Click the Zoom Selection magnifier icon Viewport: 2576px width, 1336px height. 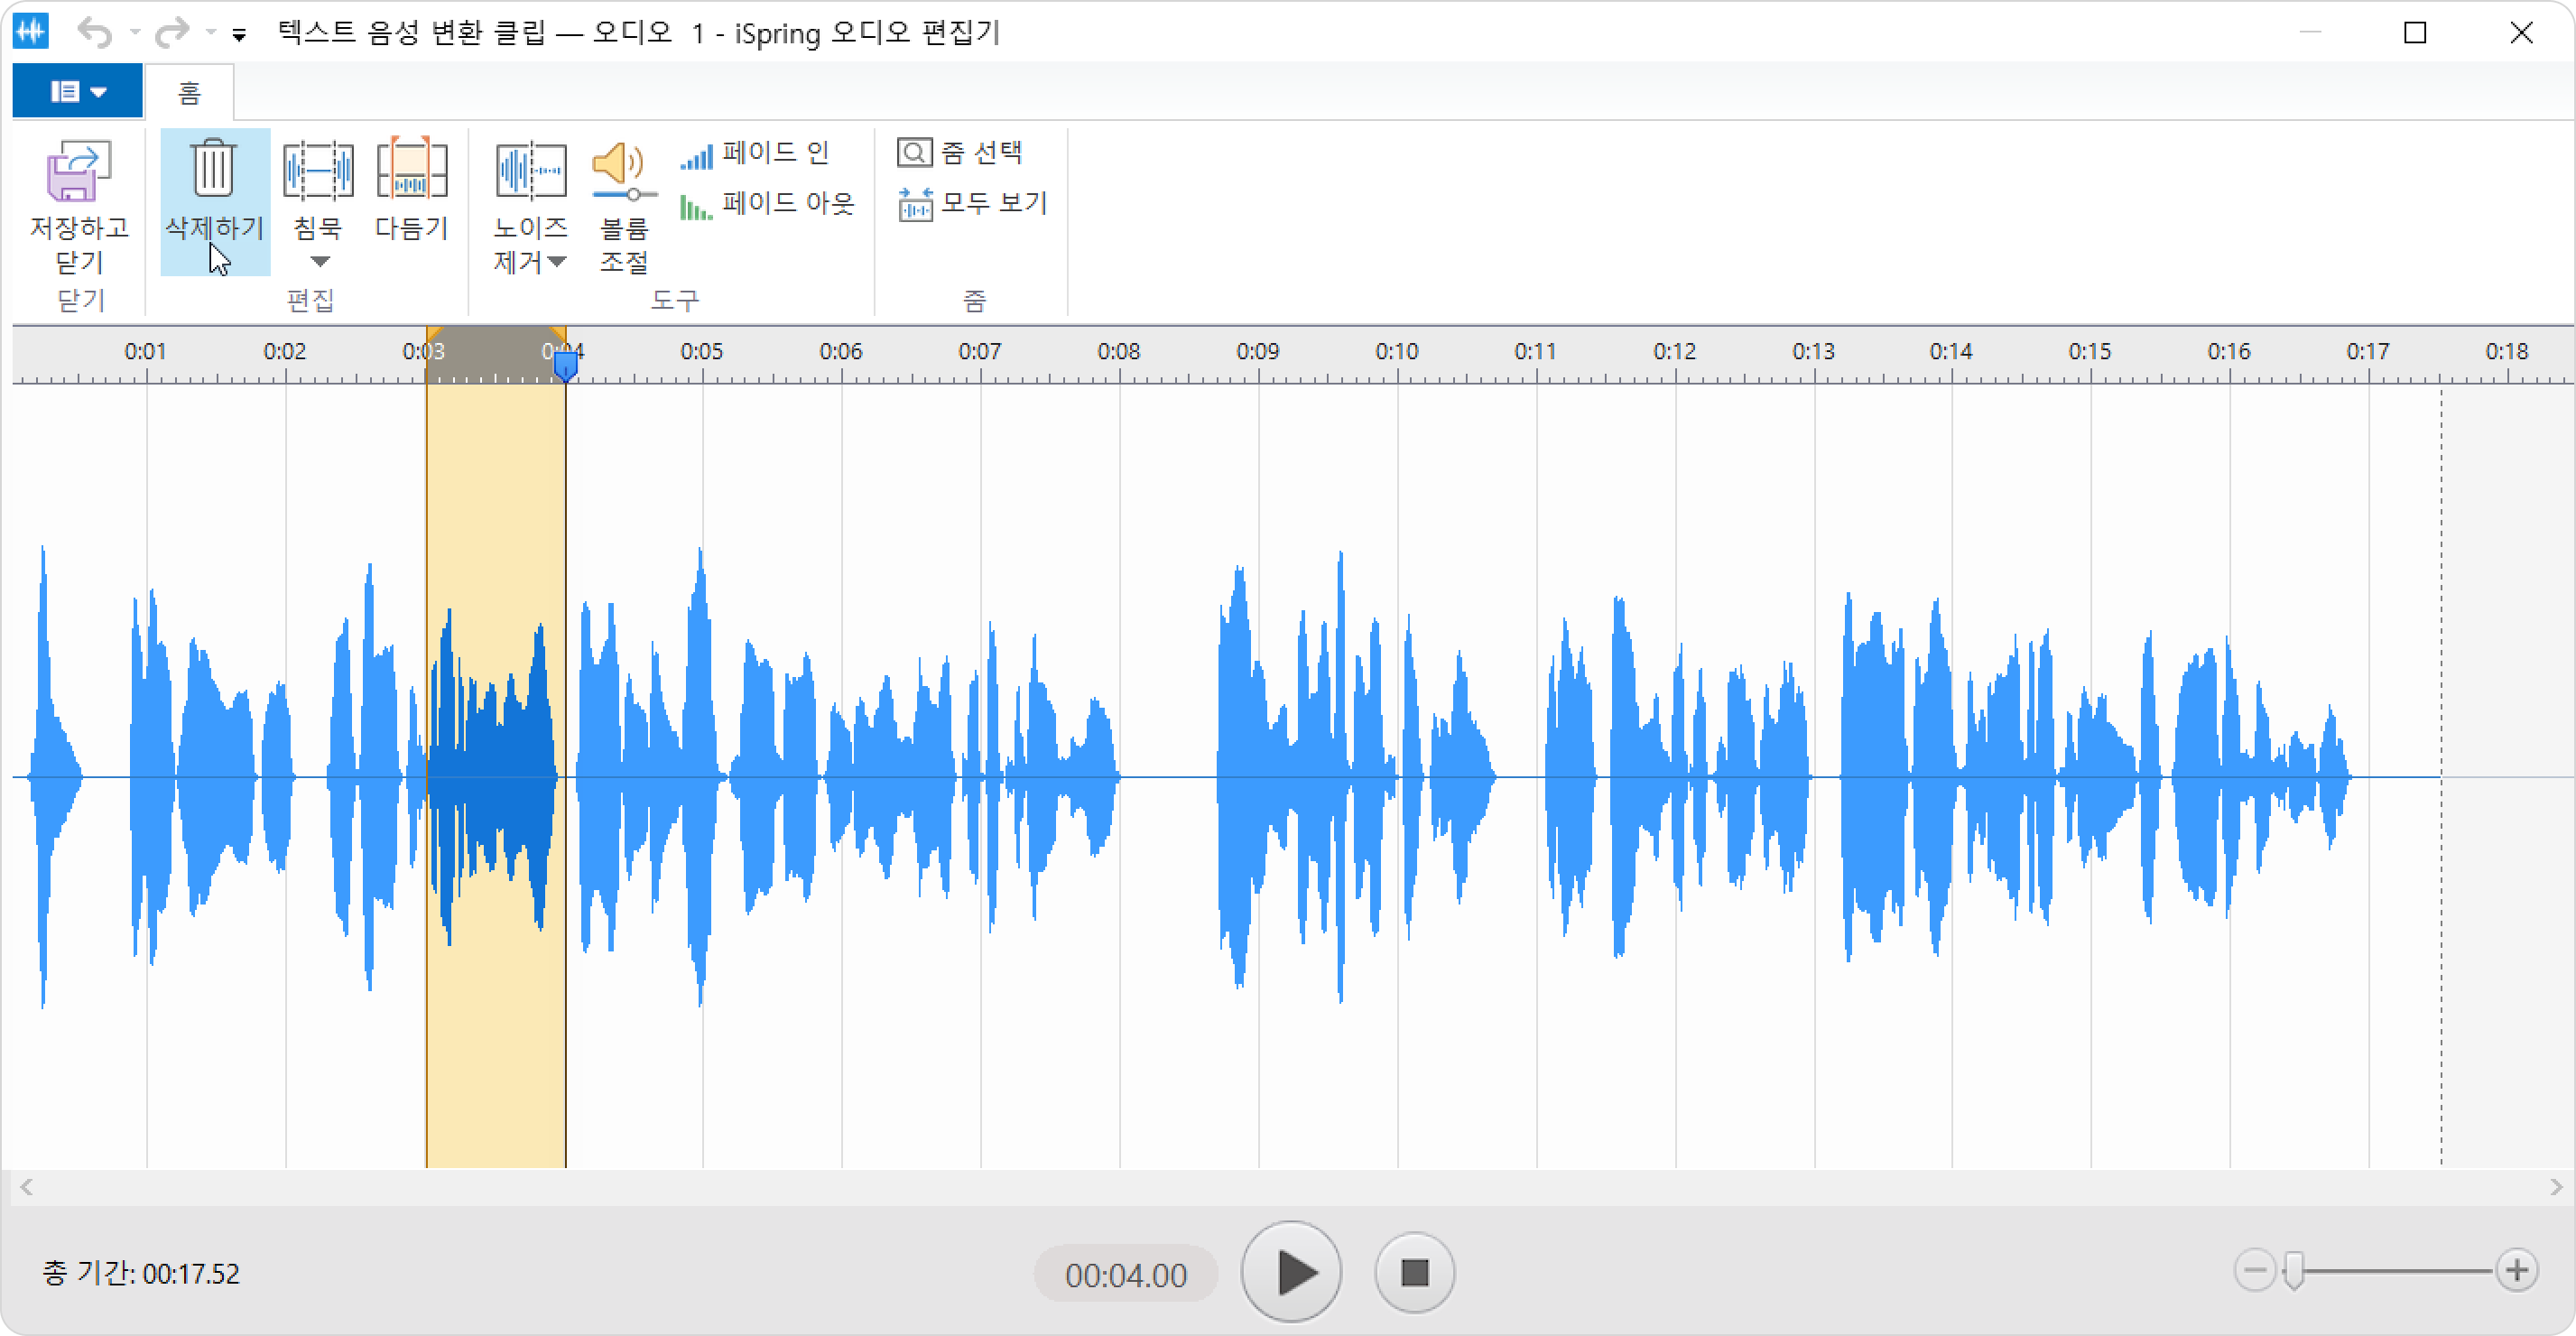tap(914, 153)
